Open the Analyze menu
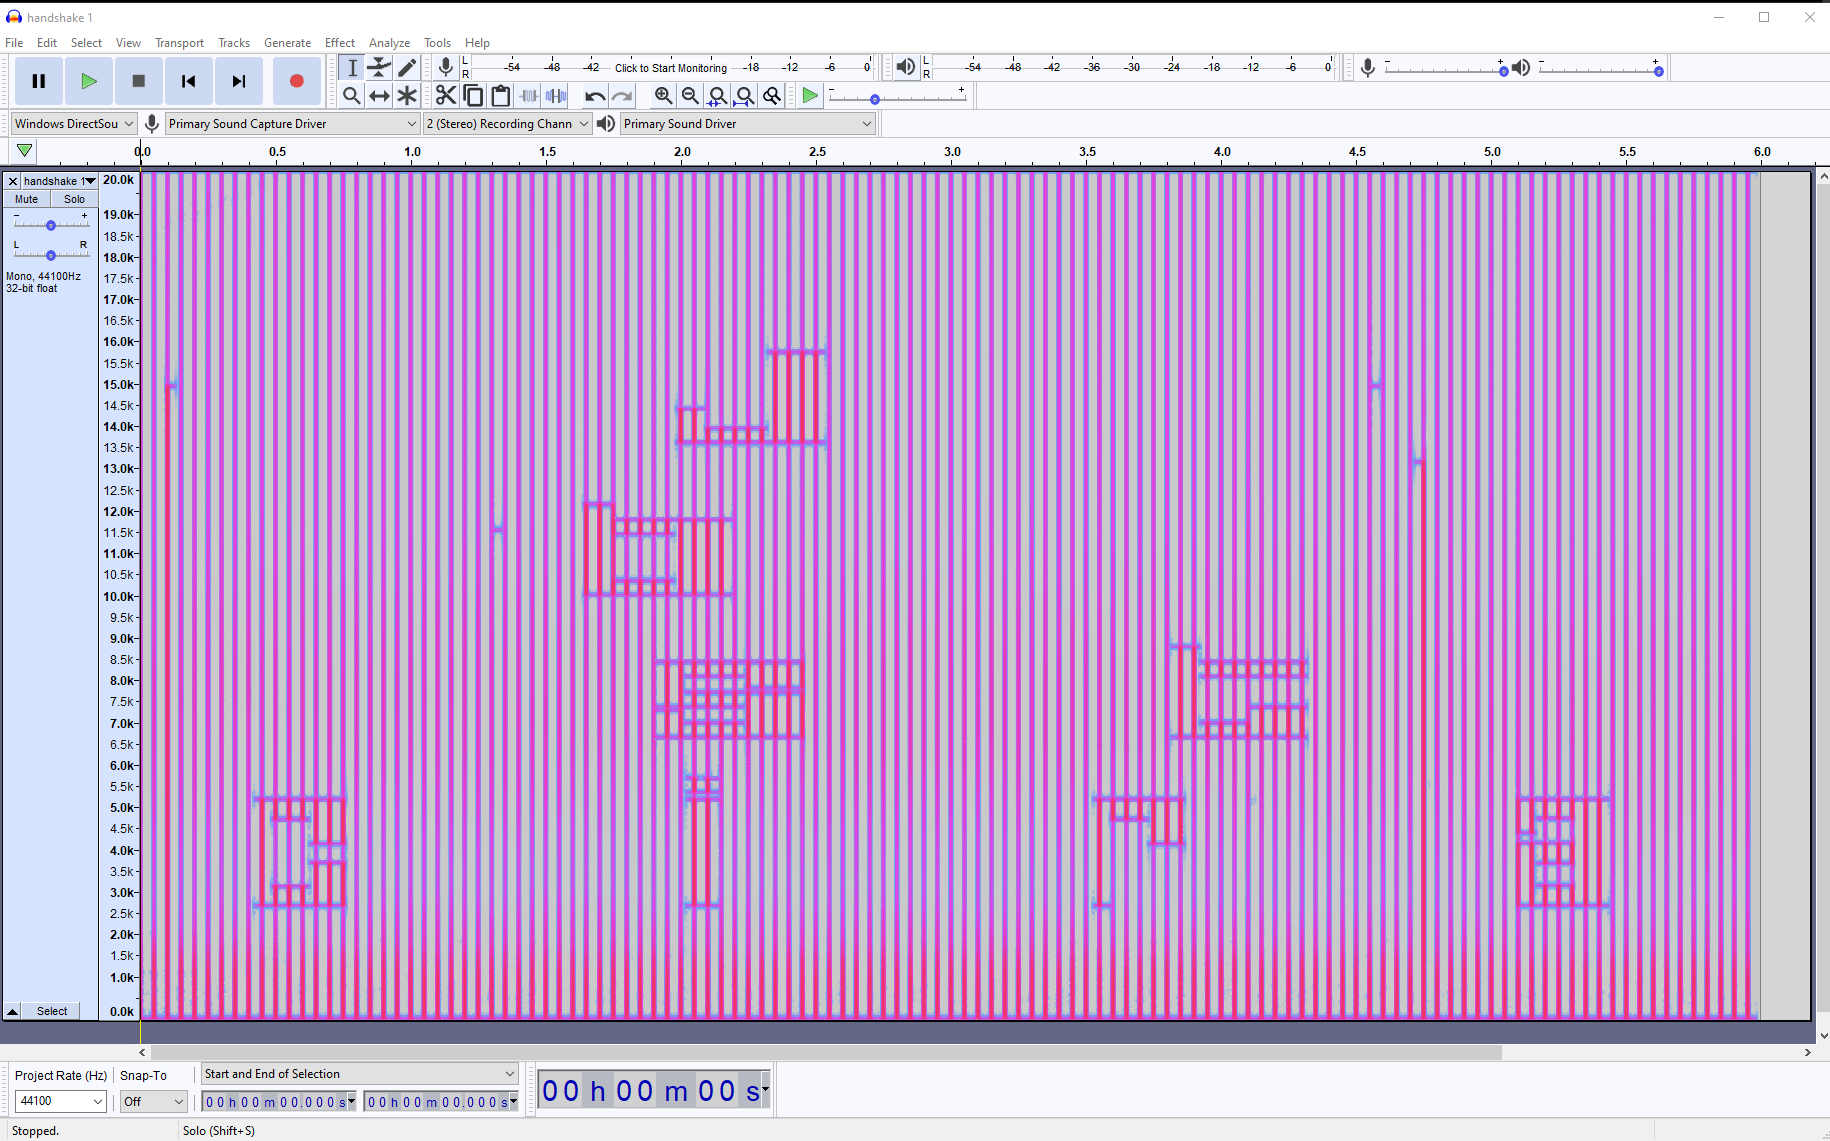 point(389,43)
